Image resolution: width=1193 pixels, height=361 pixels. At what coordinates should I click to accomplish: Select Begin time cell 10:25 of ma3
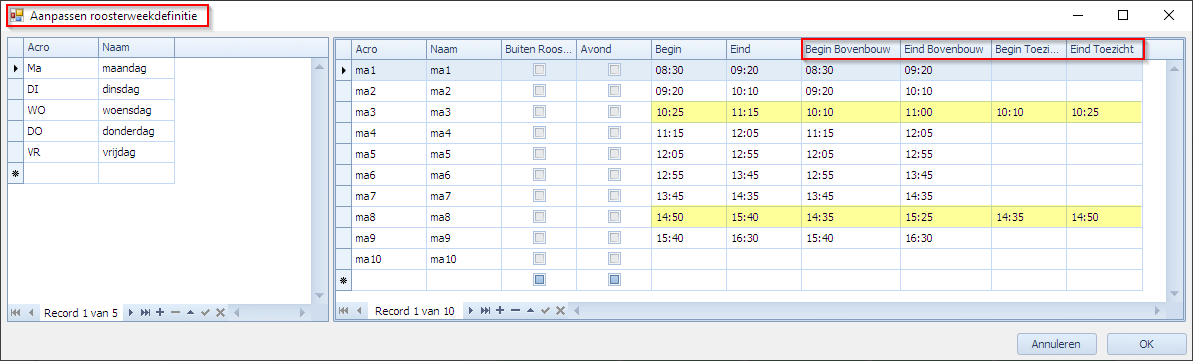click(689, 112)
